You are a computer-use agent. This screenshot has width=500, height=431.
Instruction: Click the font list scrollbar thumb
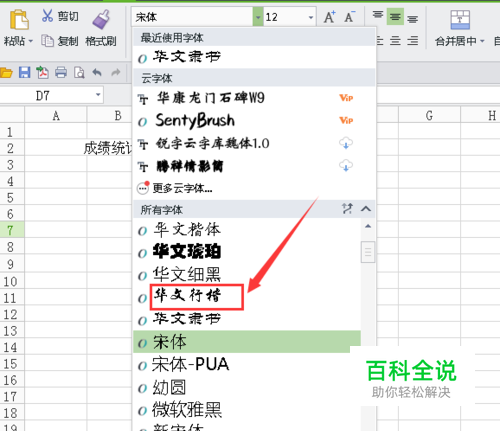(368, 252)
